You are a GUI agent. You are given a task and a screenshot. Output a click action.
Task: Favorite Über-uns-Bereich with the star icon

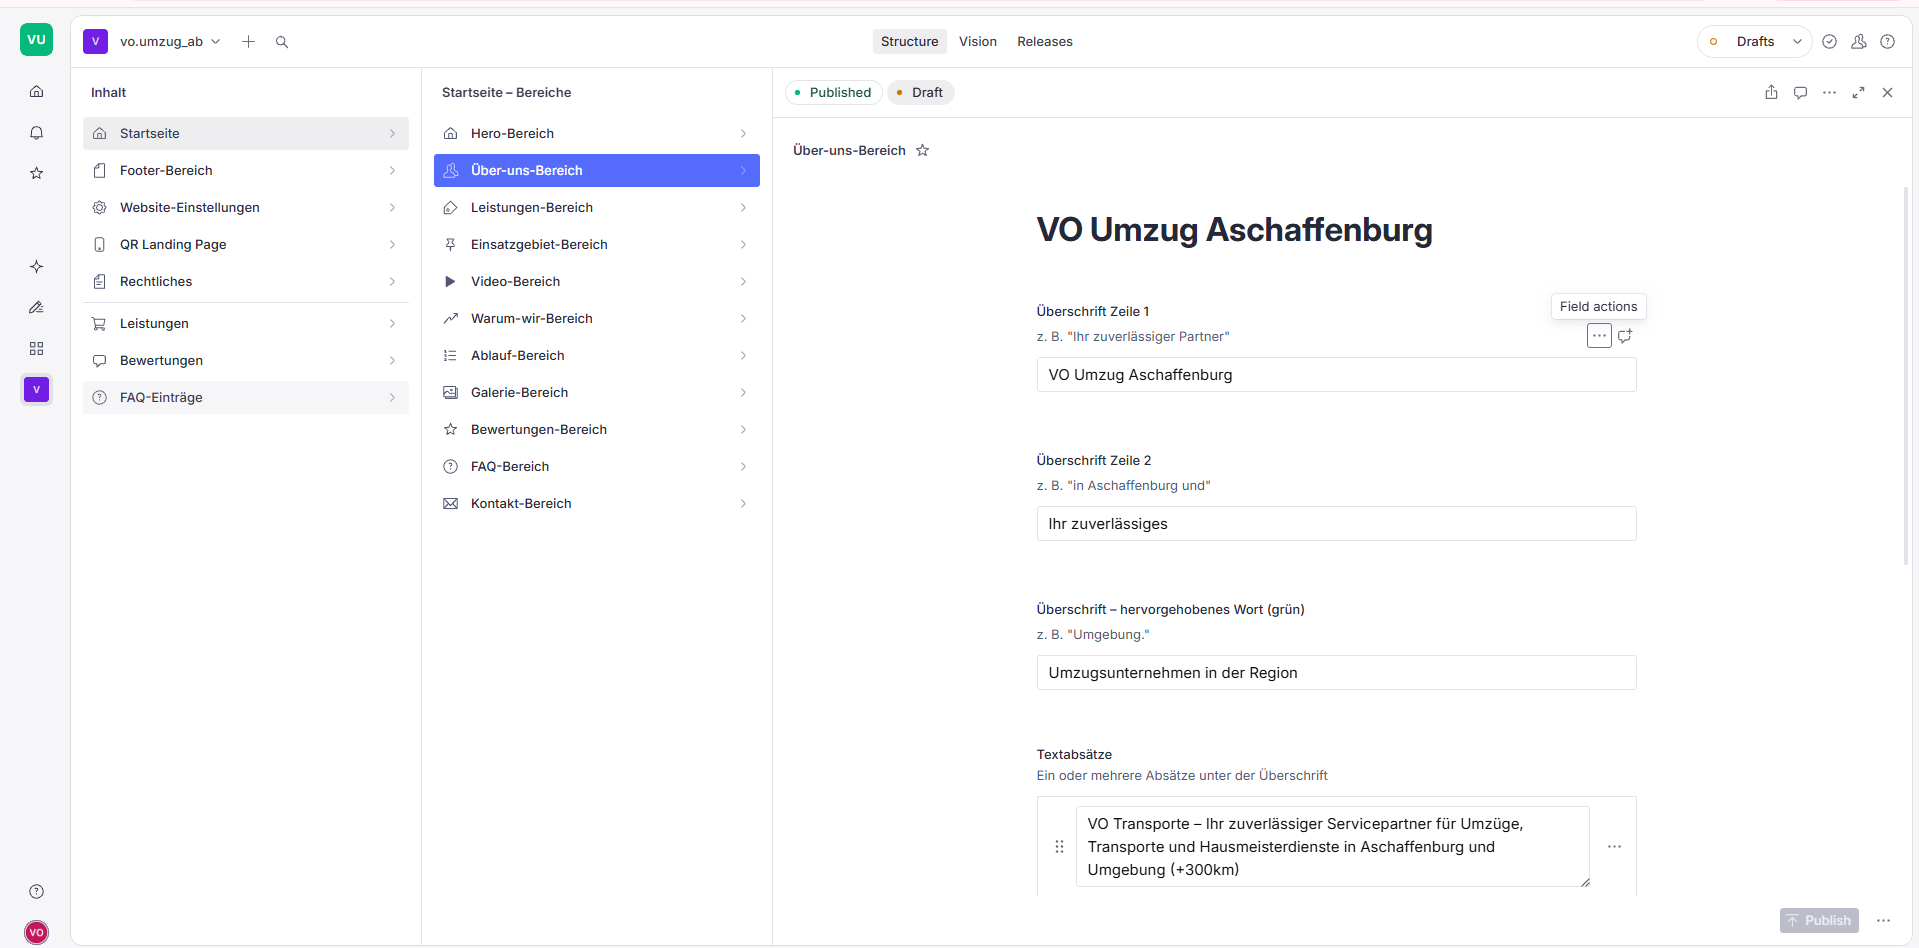(923, 150)
